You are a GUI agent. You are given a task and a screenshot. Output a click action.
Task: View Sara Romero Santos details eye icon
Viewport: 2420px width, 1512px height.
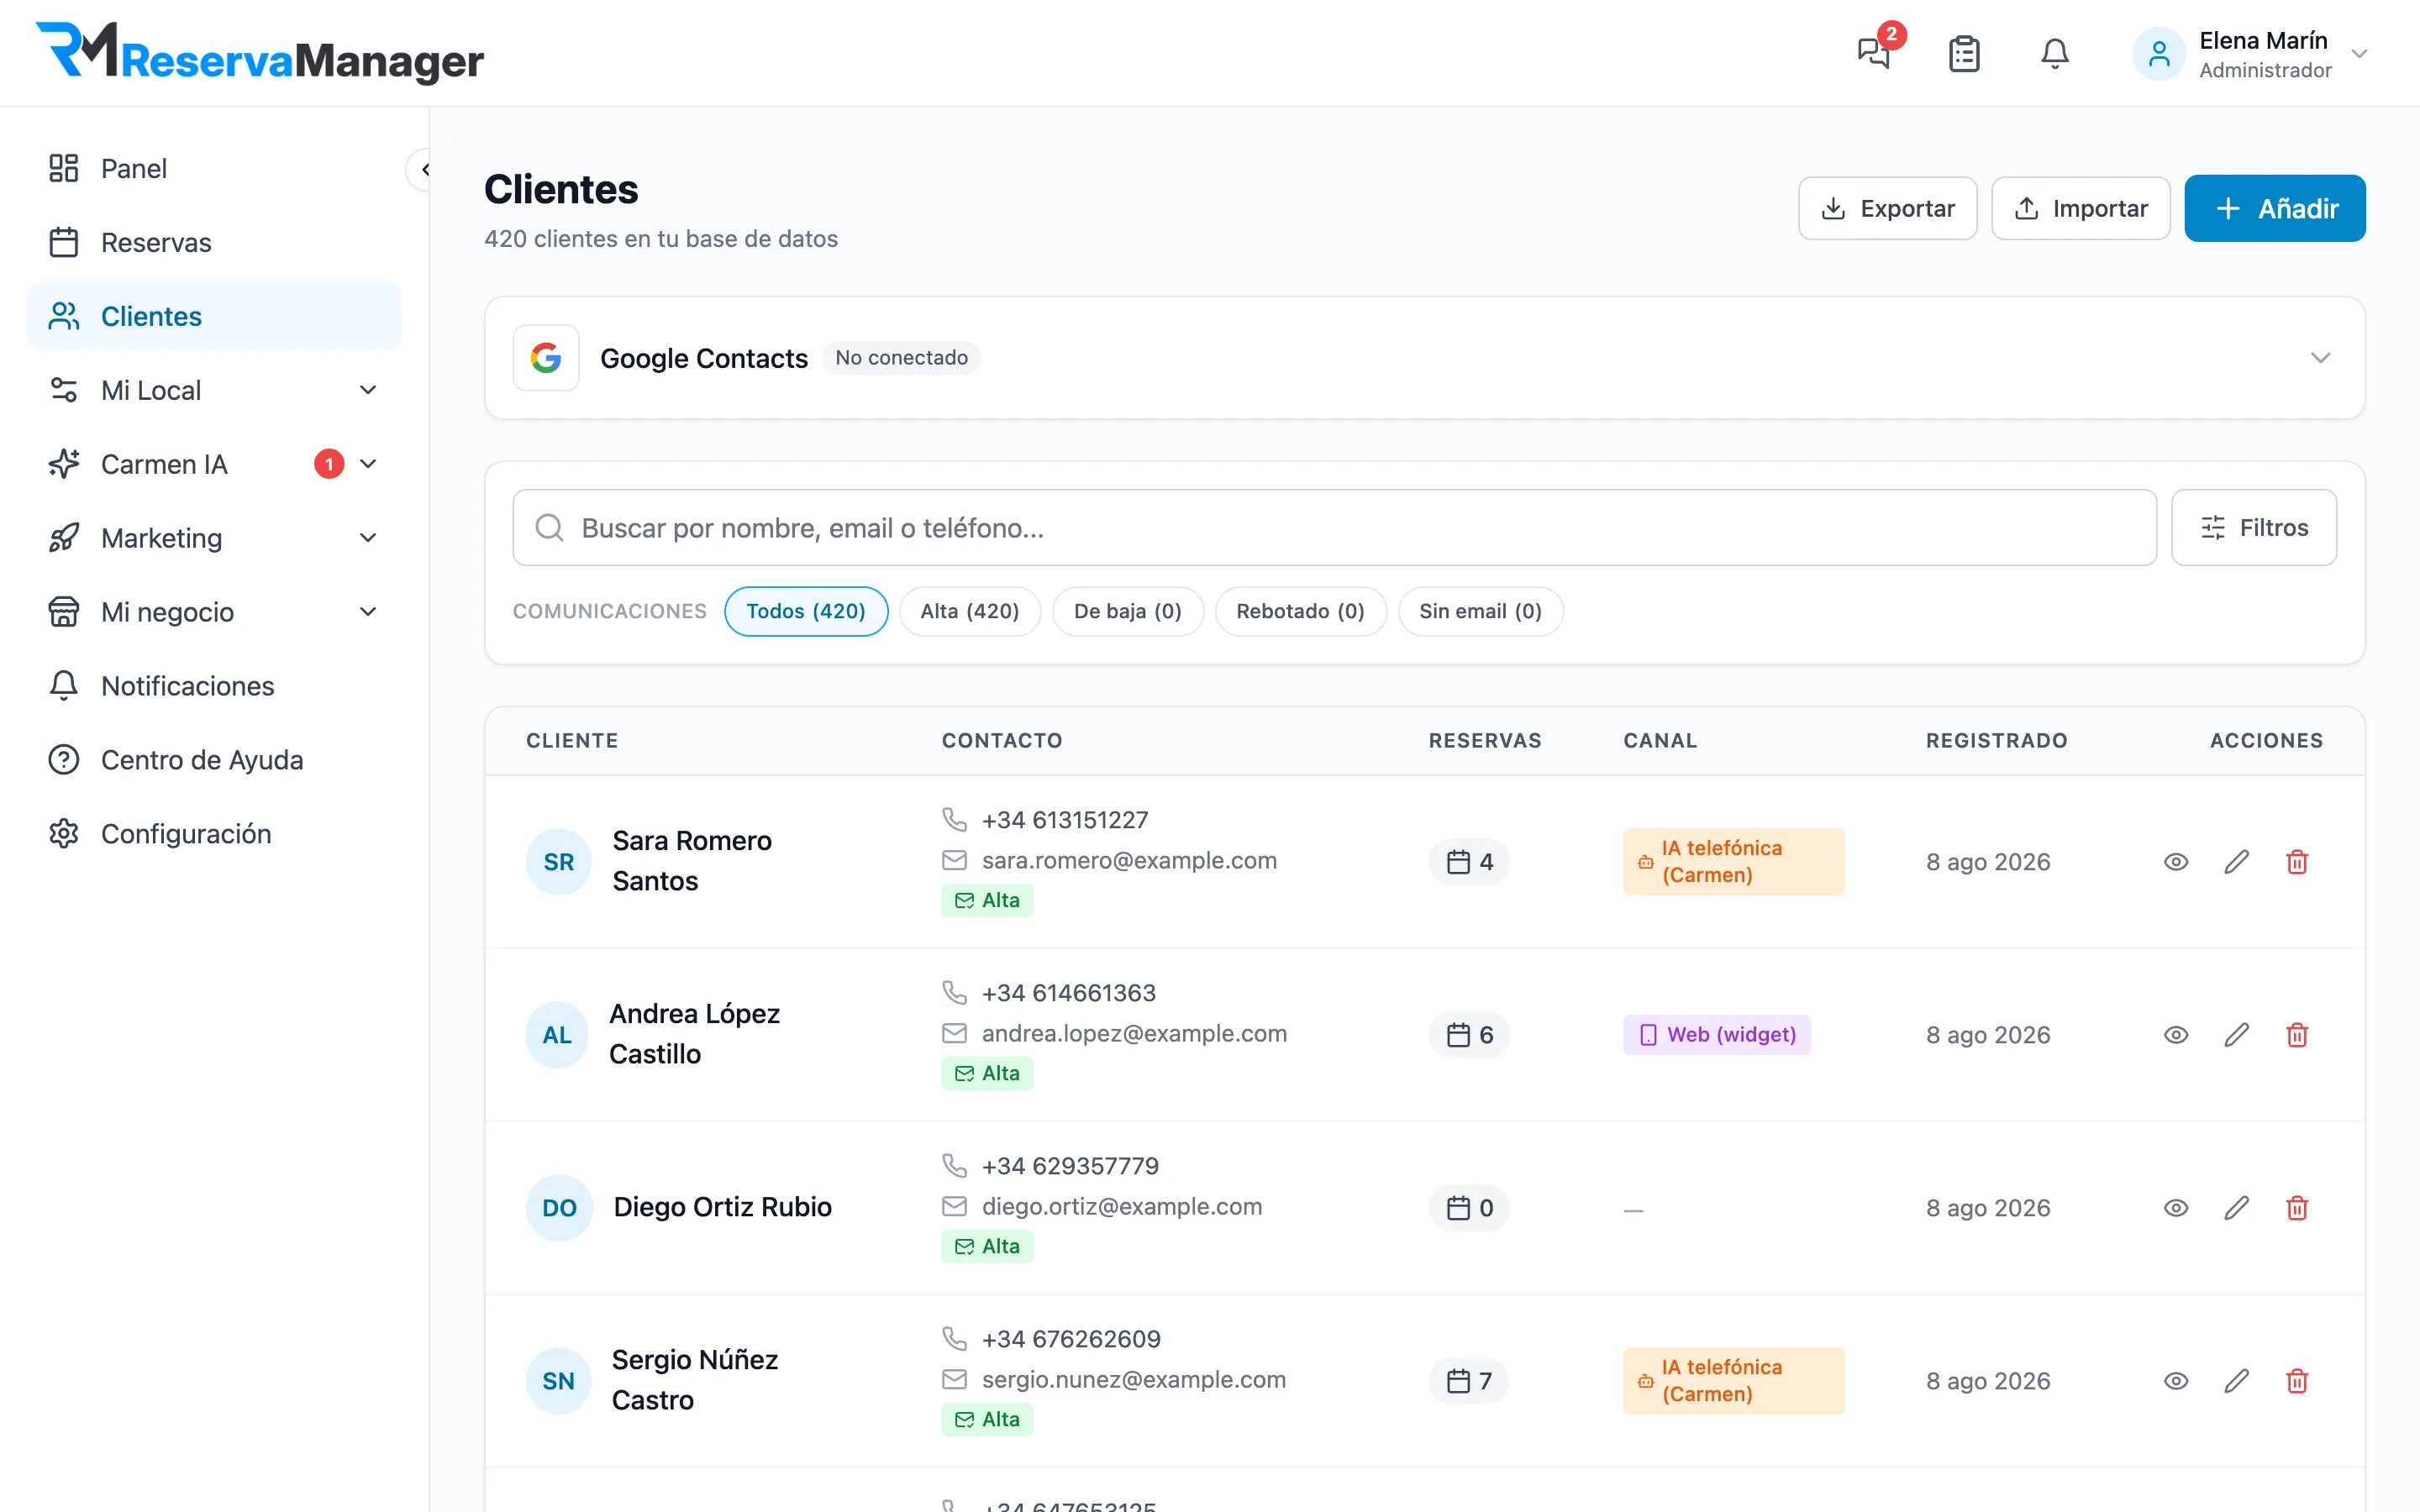tap(2176, 861)
